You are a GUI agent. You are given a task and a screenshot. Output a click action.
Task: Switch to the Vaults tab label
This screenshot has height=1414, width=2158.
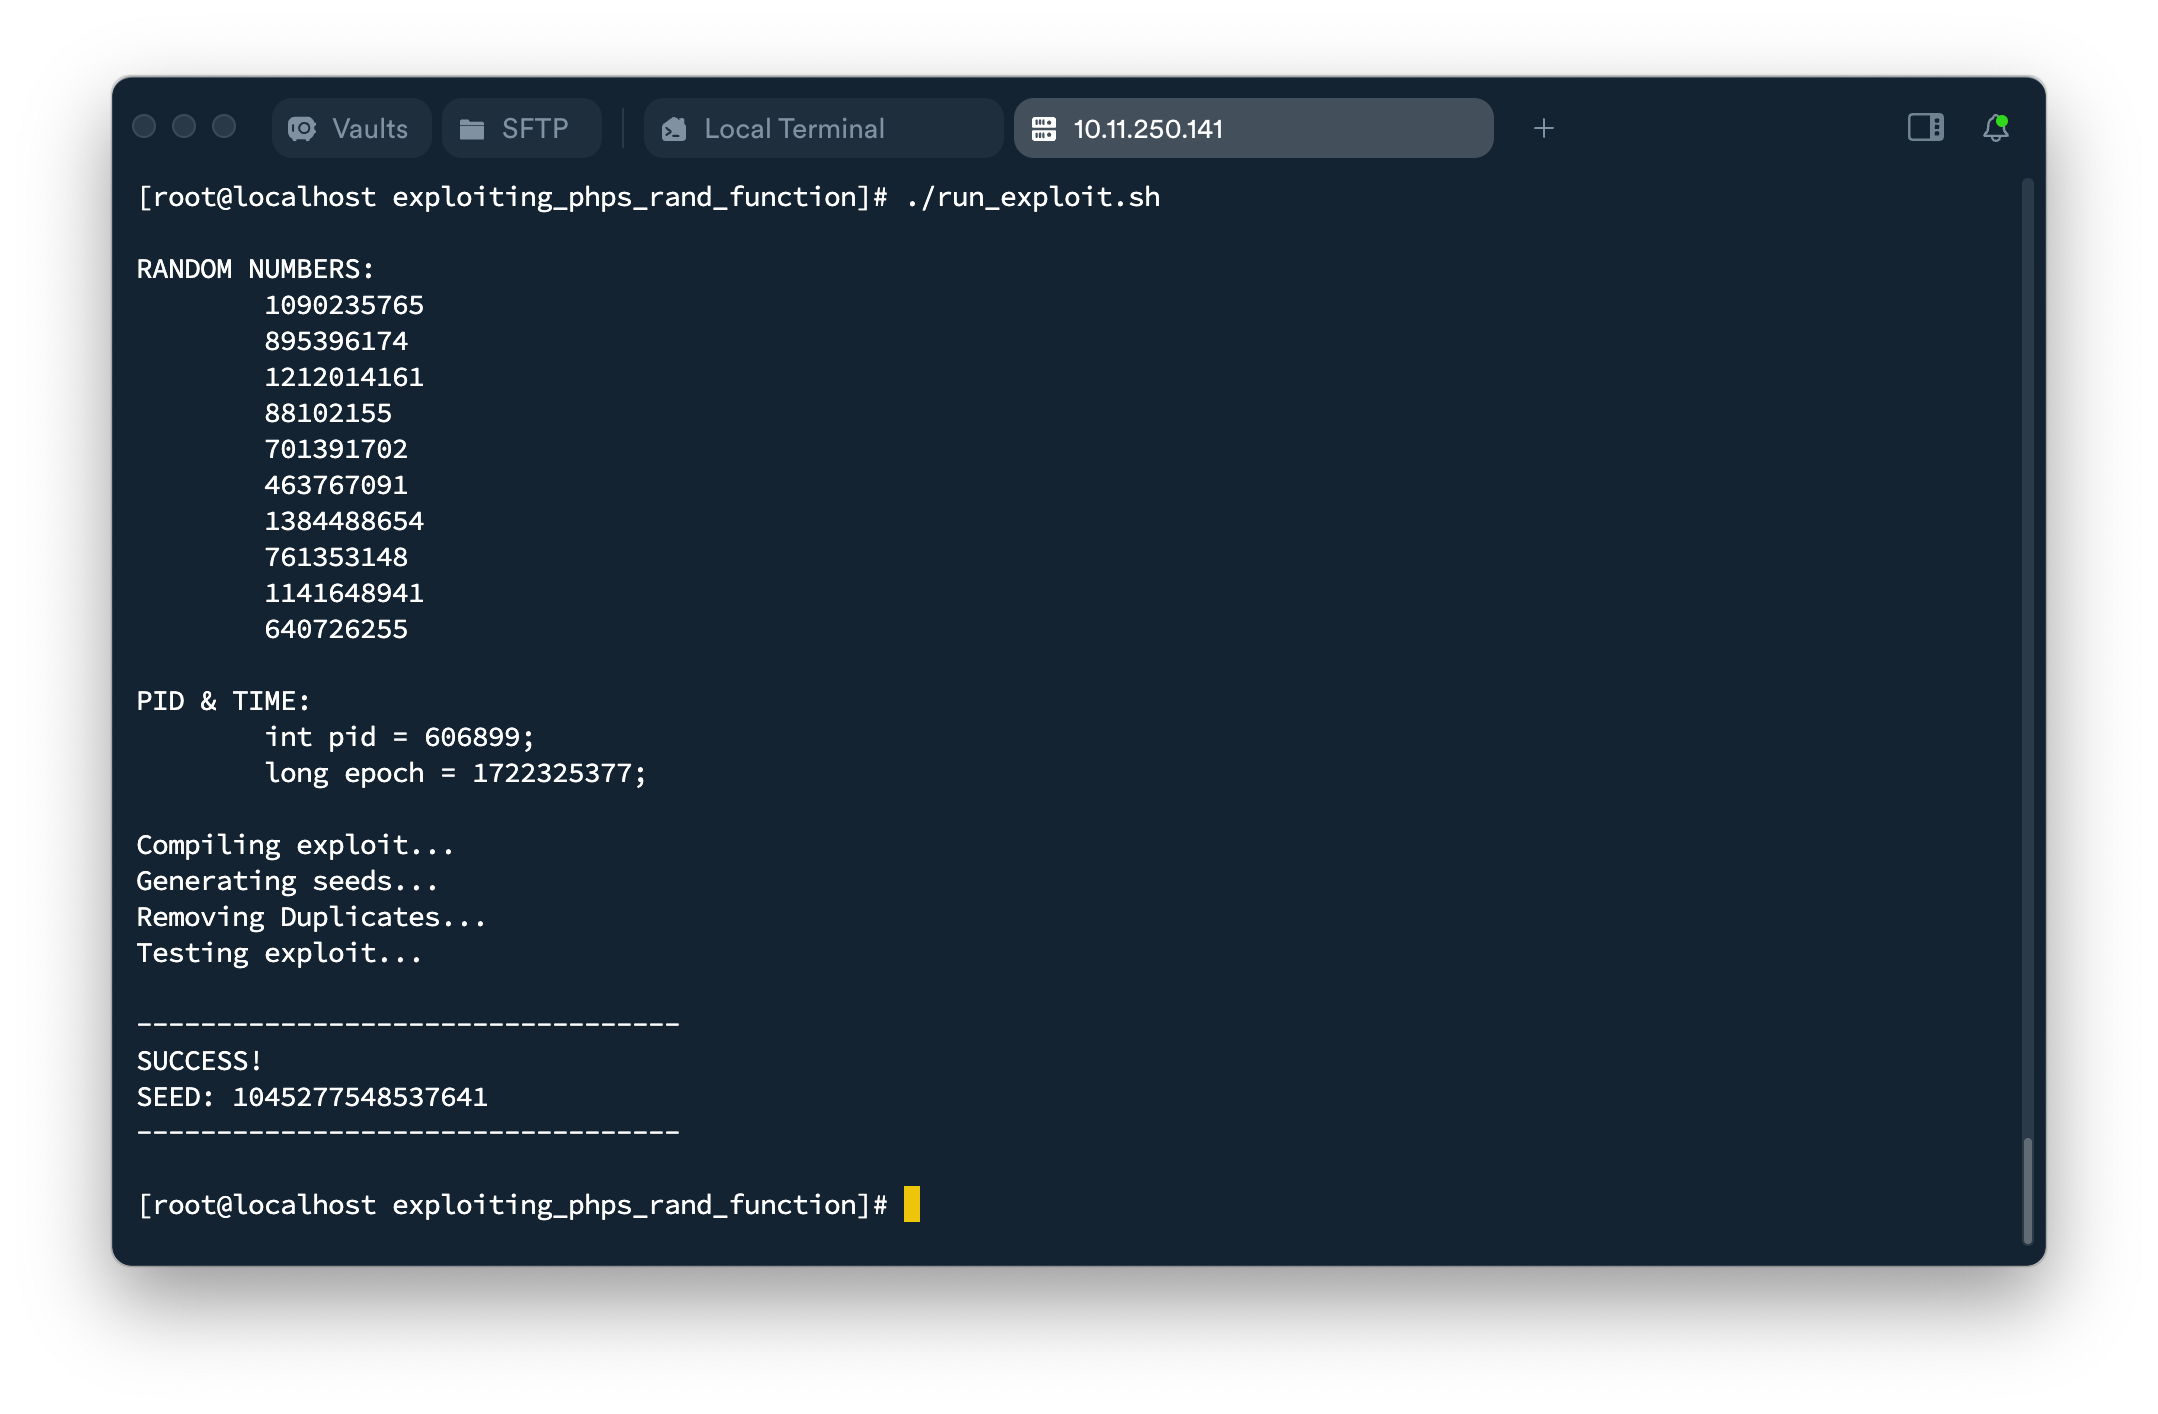369,129
